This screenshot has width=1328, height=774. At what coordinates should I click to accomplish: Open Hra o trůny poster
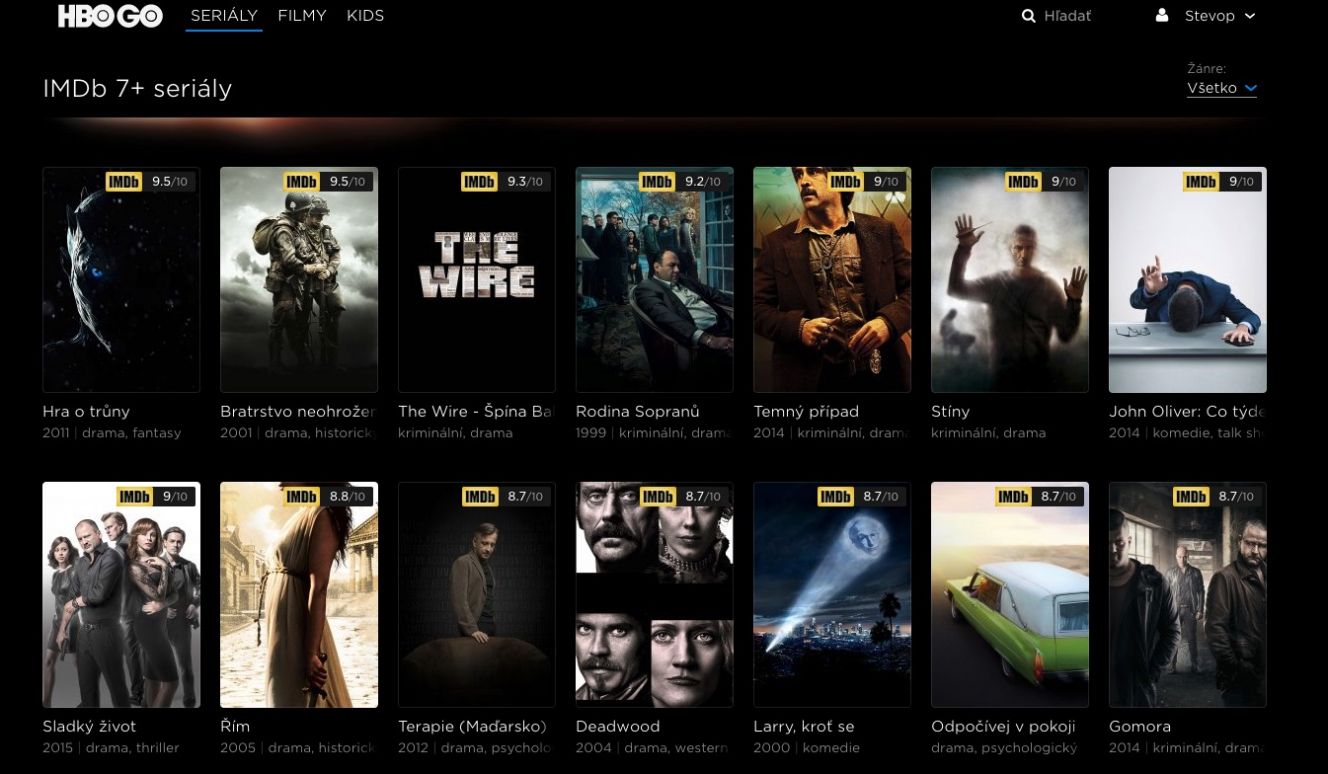pyautogui.click(x=121, y=279)
